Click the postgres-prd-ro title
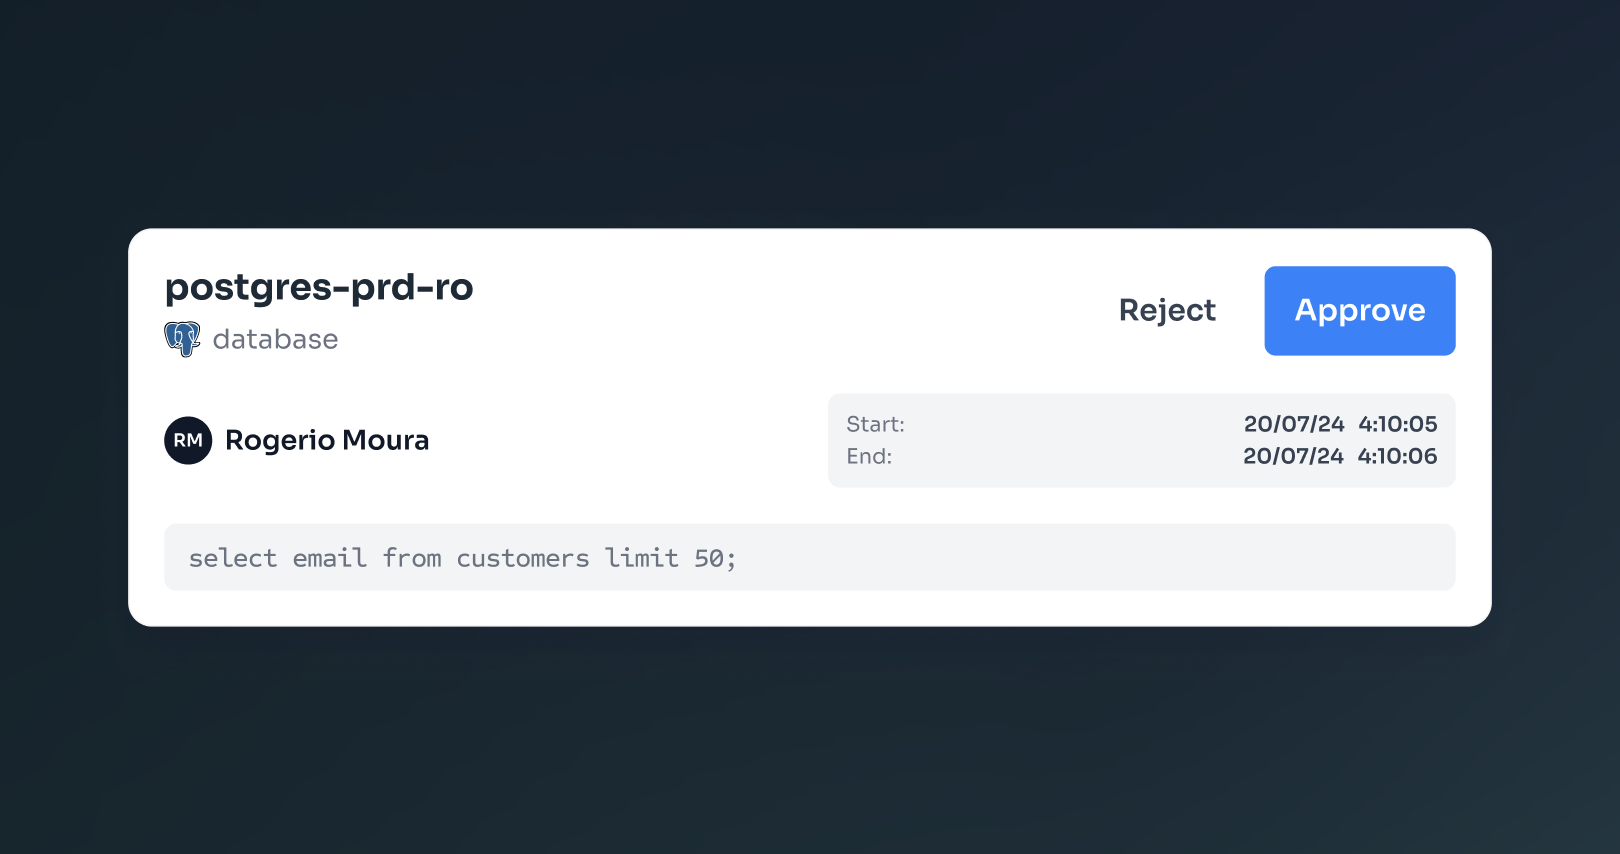Screen dimensions: 1620x854 pos(318,287)
